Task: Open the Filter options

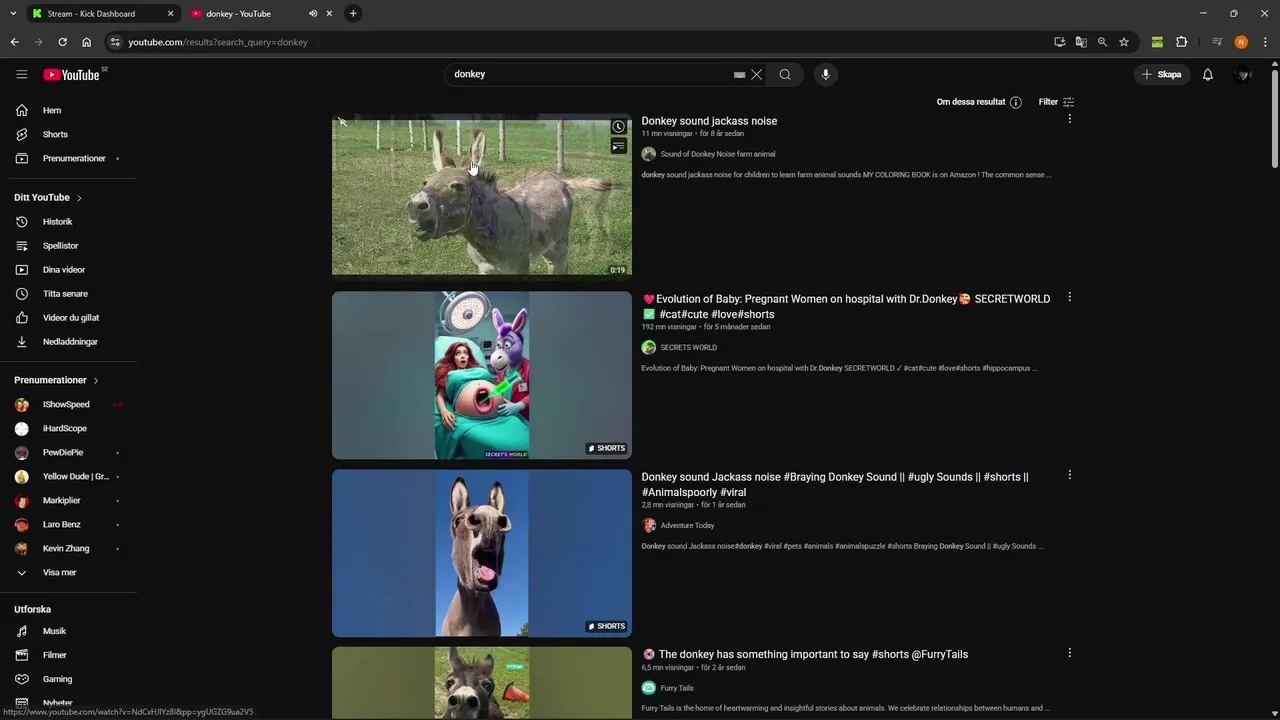Action: click(x=1056, y=102)
